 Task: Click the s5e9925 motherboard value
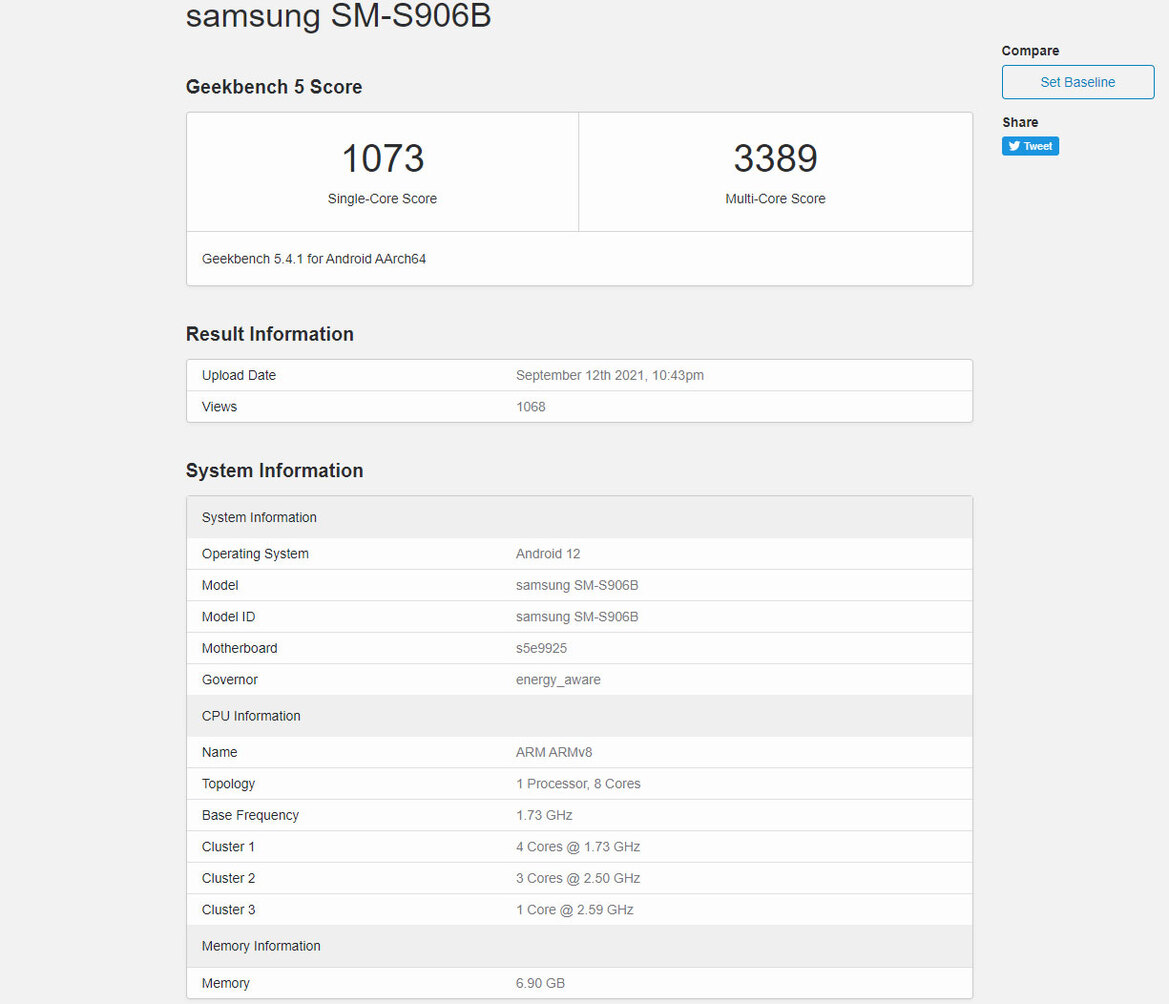coord(541,648)
